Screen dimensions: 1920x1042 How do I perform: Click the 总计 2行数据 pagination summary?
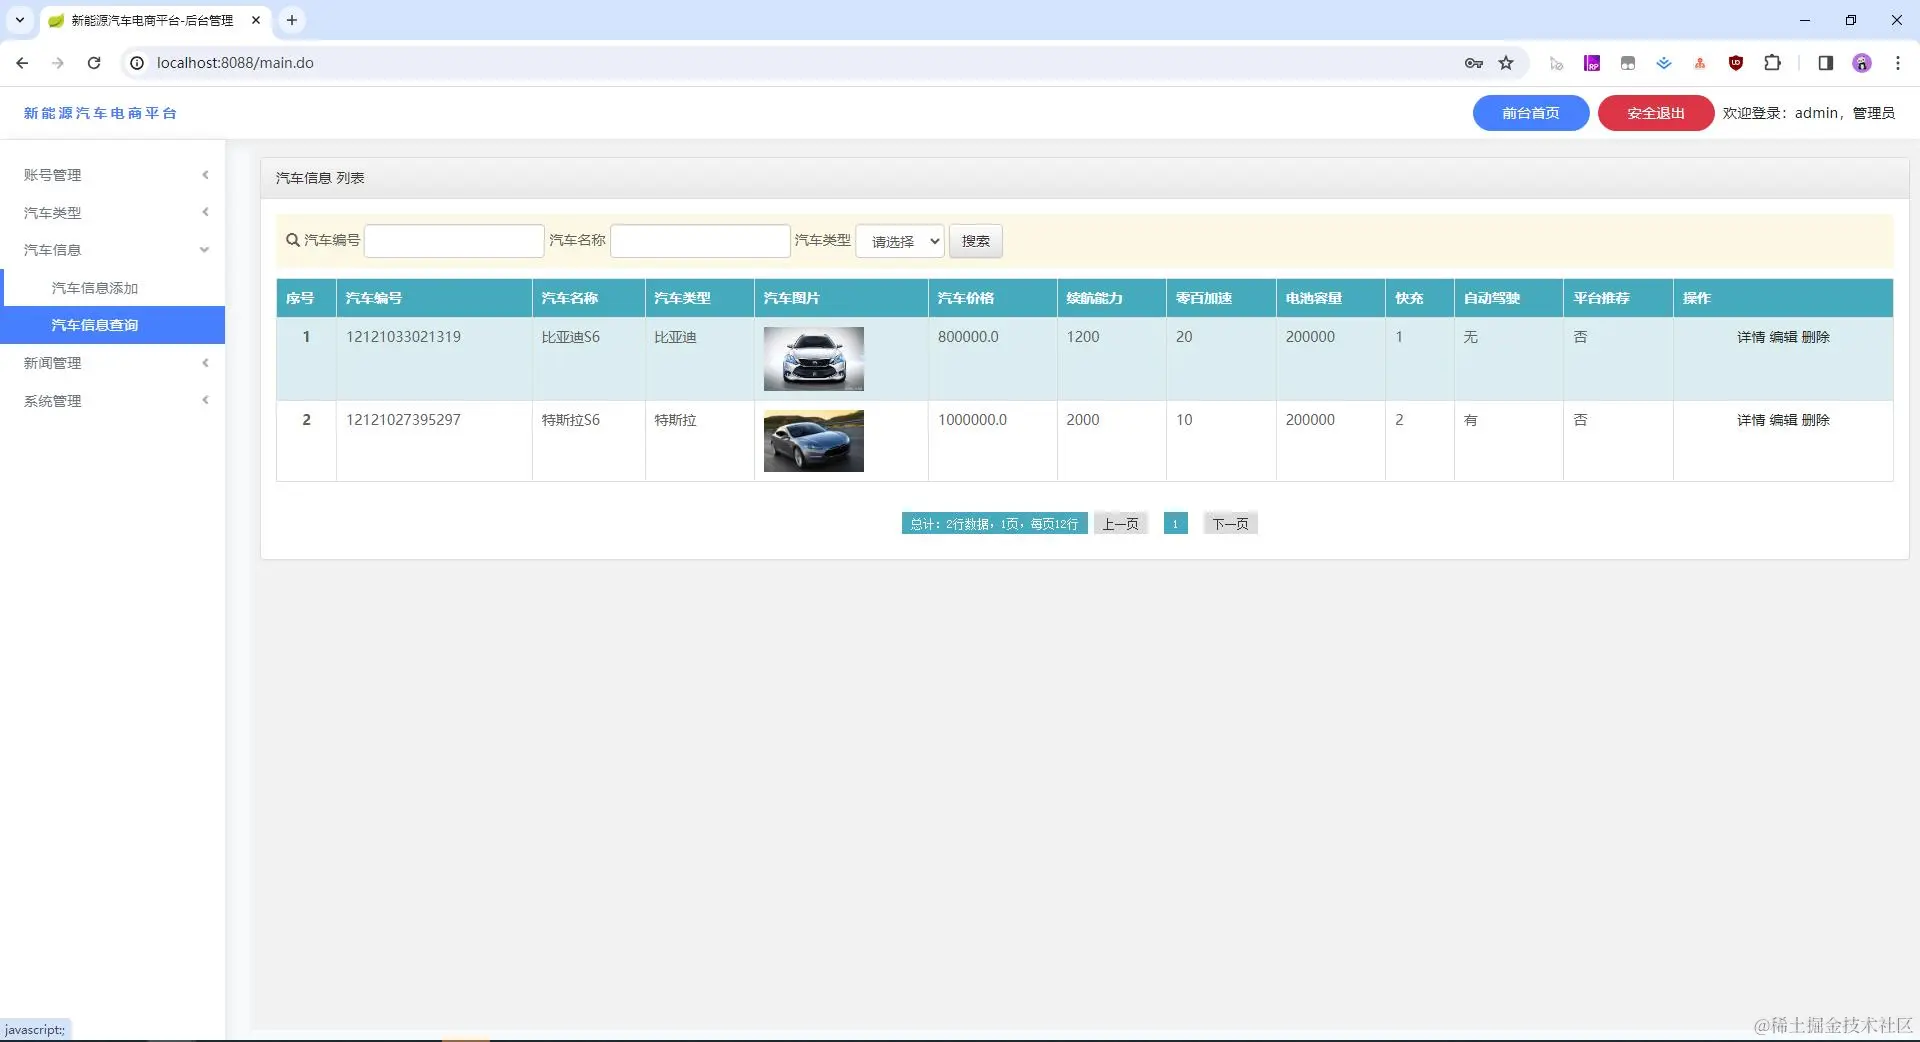(994, 524)
